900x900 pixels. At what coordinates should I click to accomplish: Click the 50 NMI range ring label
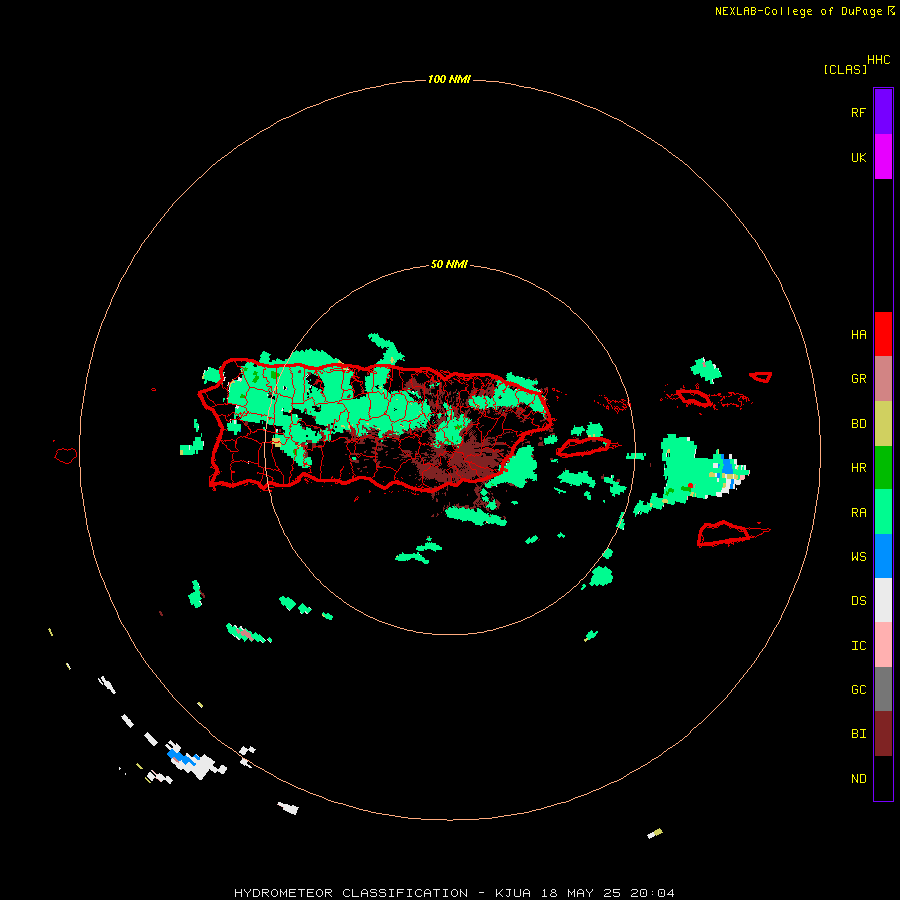click(449, 264)
